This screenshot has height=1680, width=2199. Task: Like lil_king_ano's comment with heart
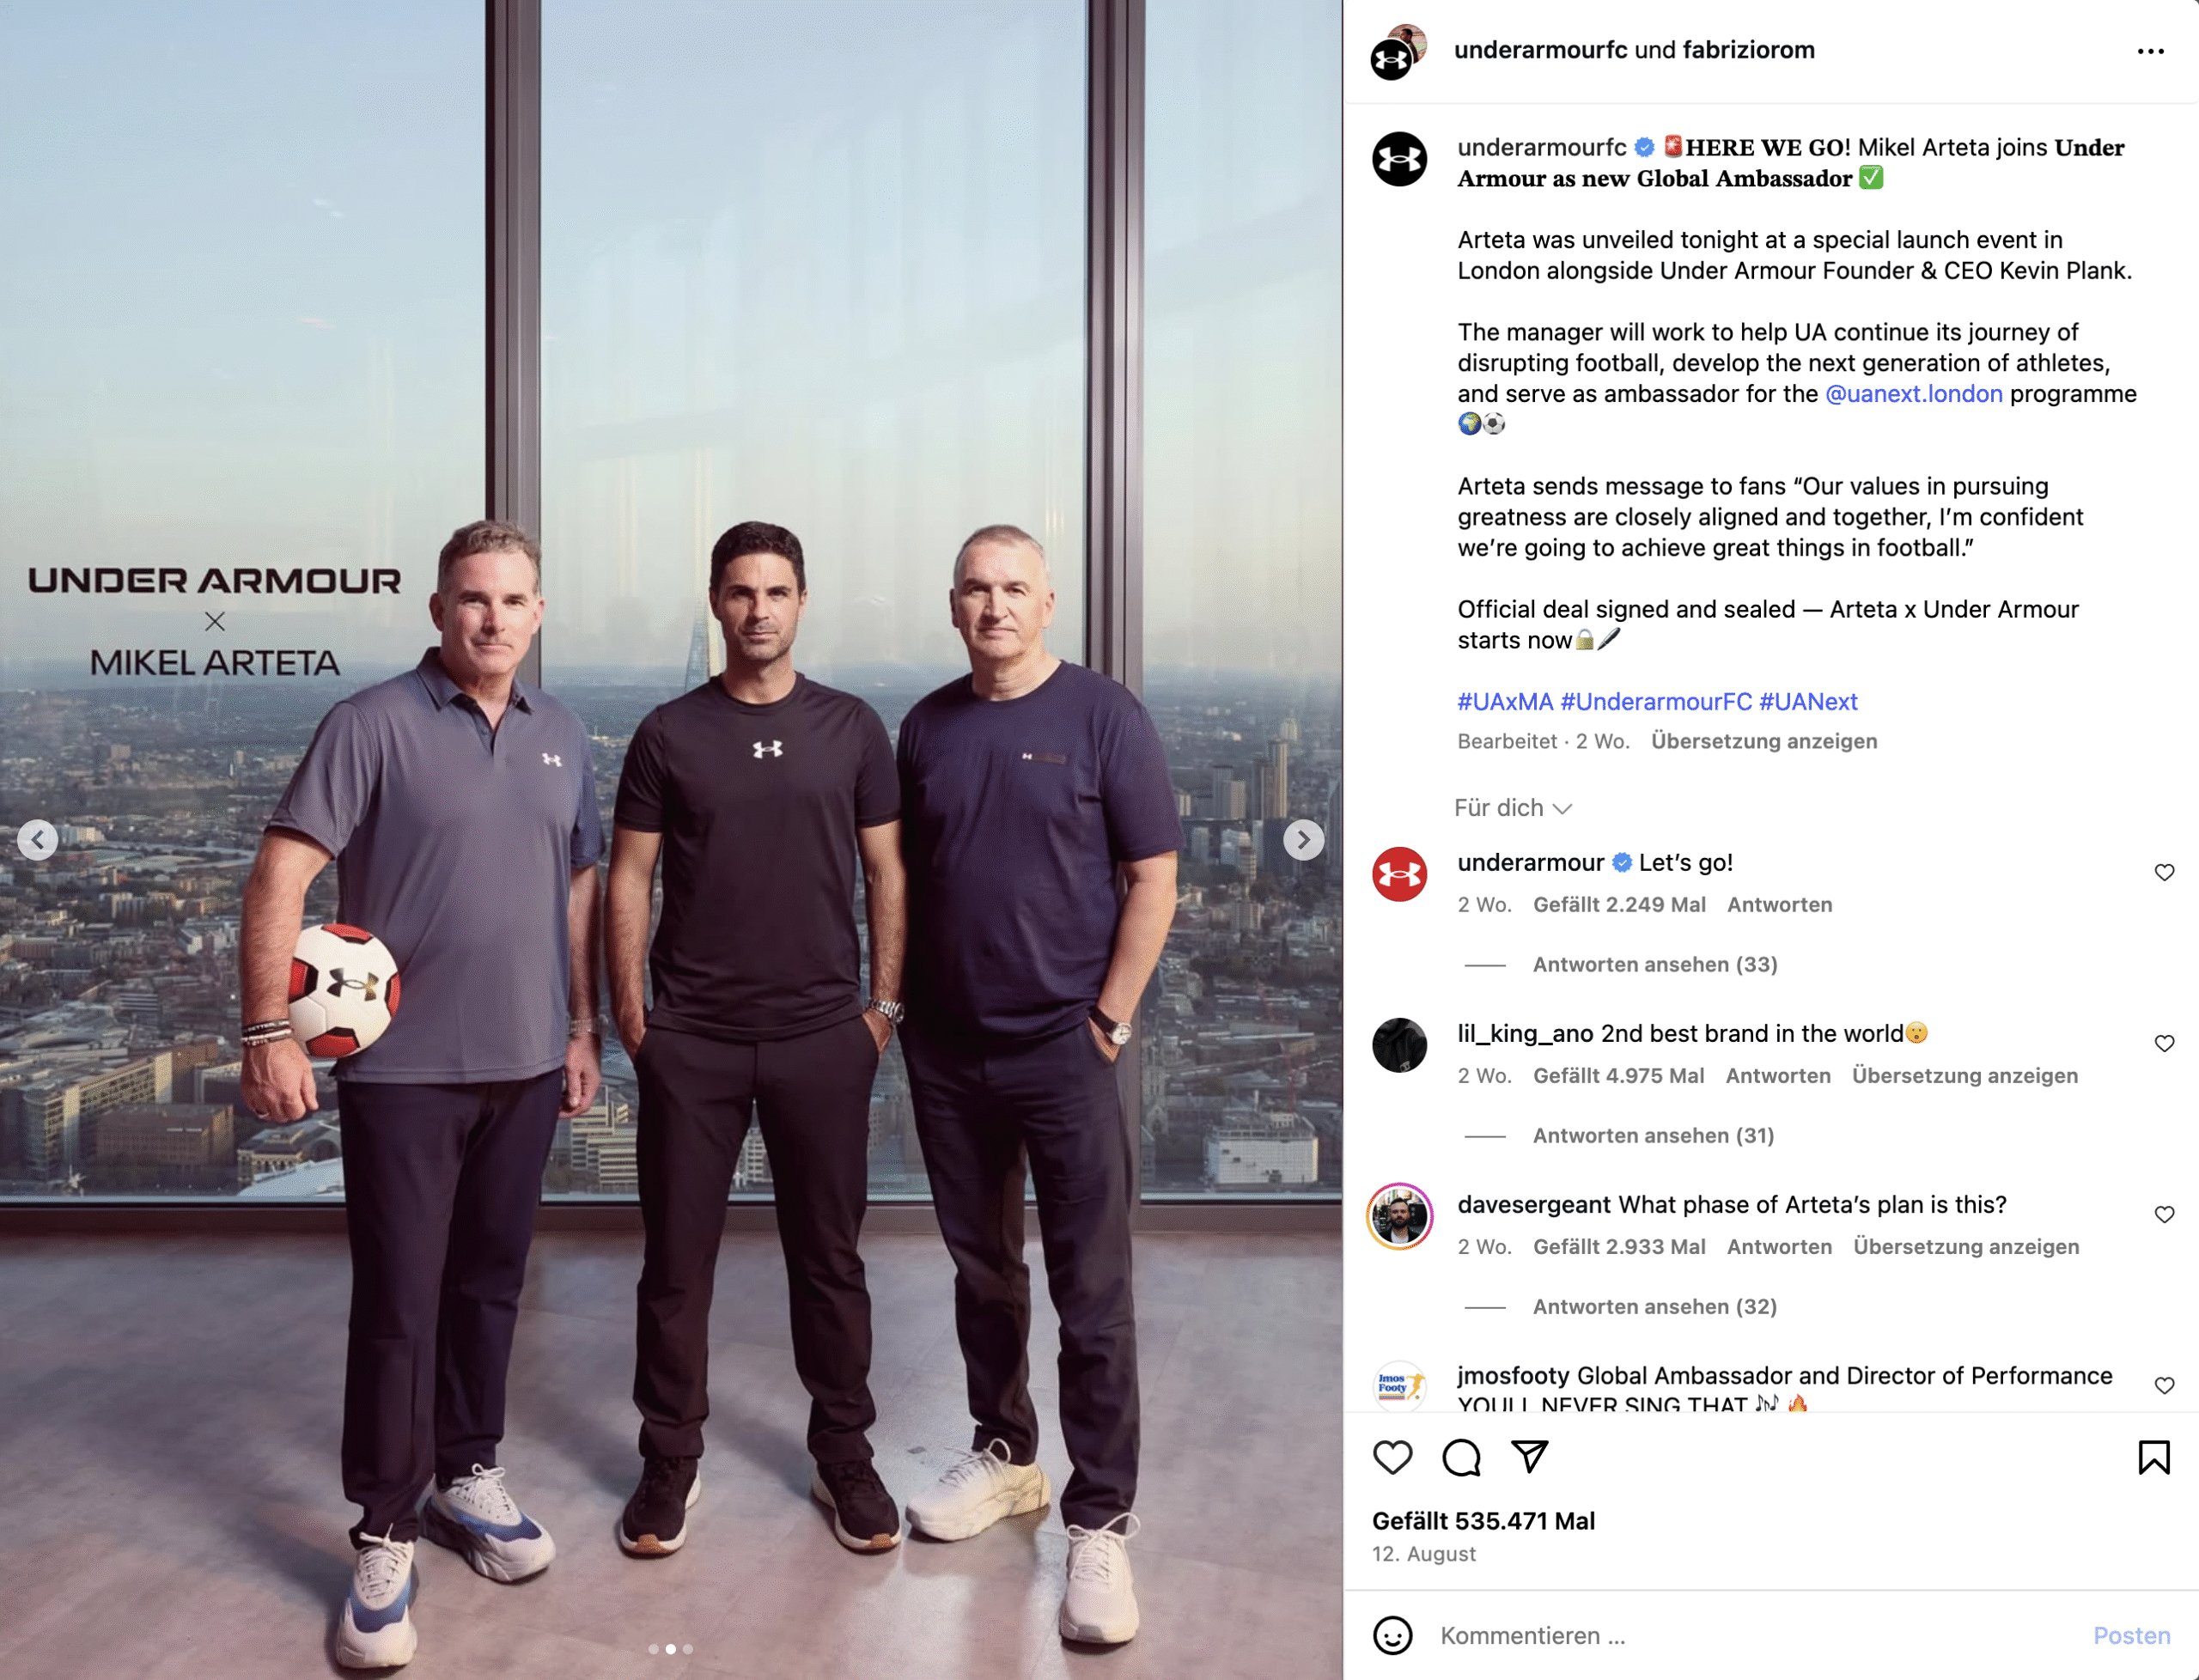coord(2164,1044)
